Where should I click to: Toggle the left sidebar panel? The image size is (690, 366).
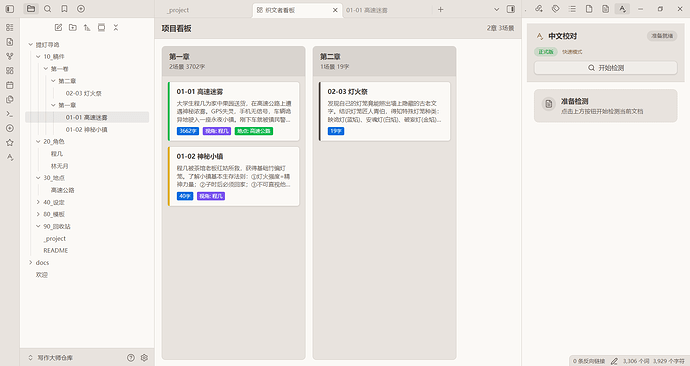(x=10, y=9)
